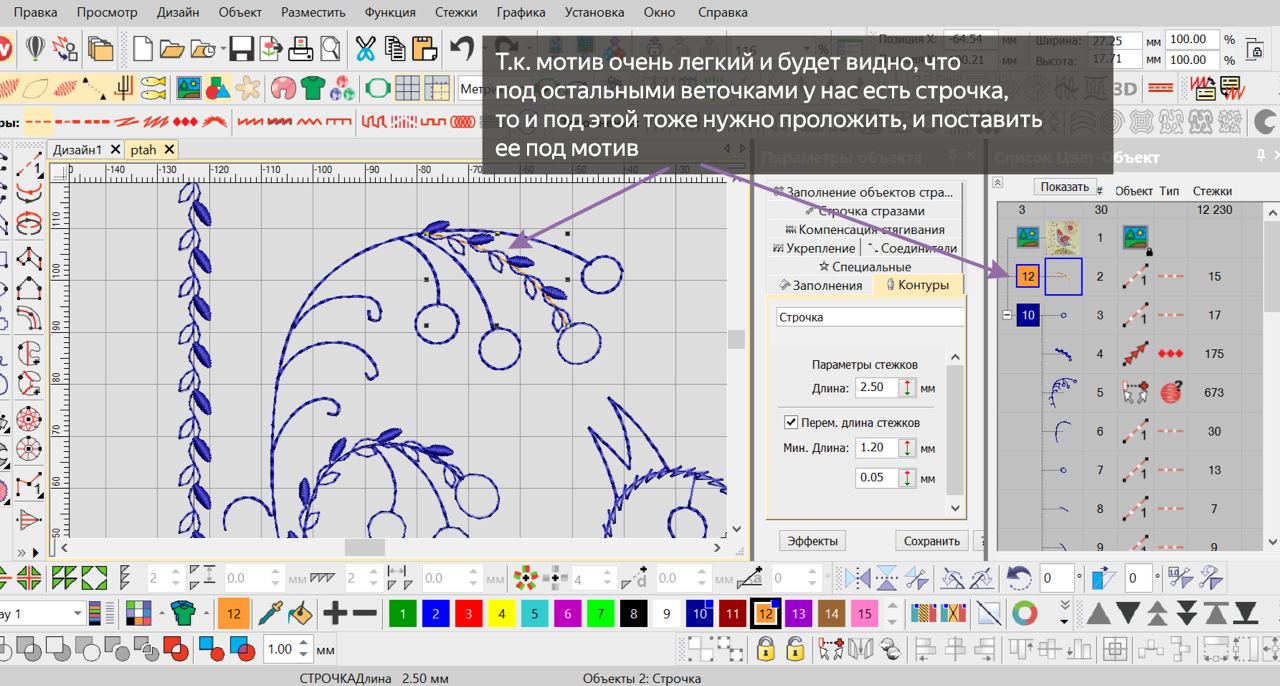The image size is (1280, 686).
Task: Click the green embroidery hoop icon
Action: (378, 88)
